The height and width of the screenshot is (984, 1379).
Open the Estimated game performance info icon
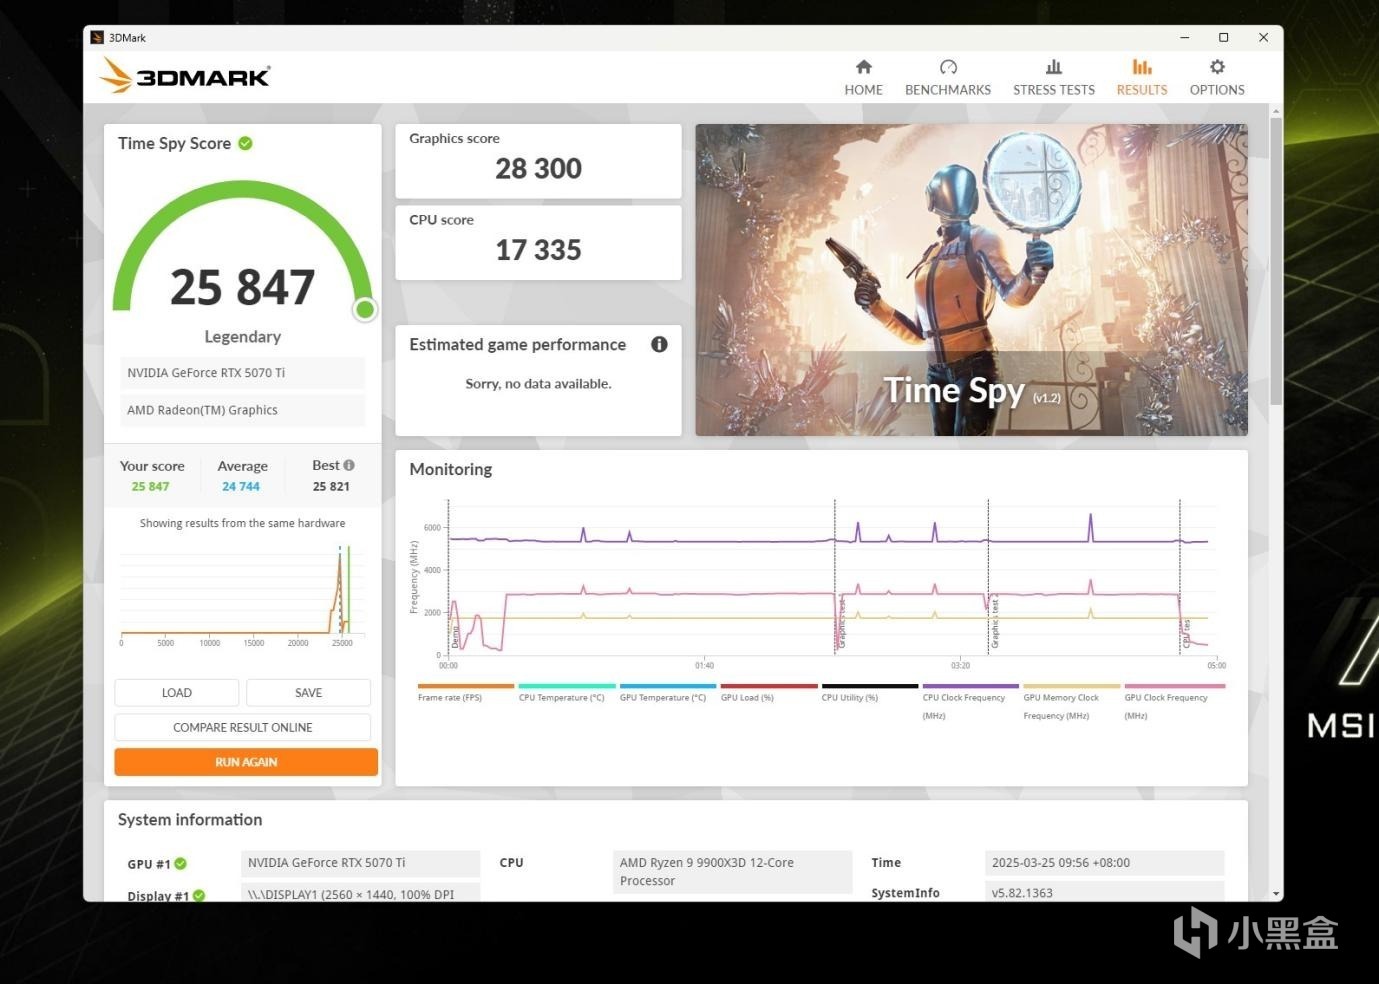pos(659,344)
